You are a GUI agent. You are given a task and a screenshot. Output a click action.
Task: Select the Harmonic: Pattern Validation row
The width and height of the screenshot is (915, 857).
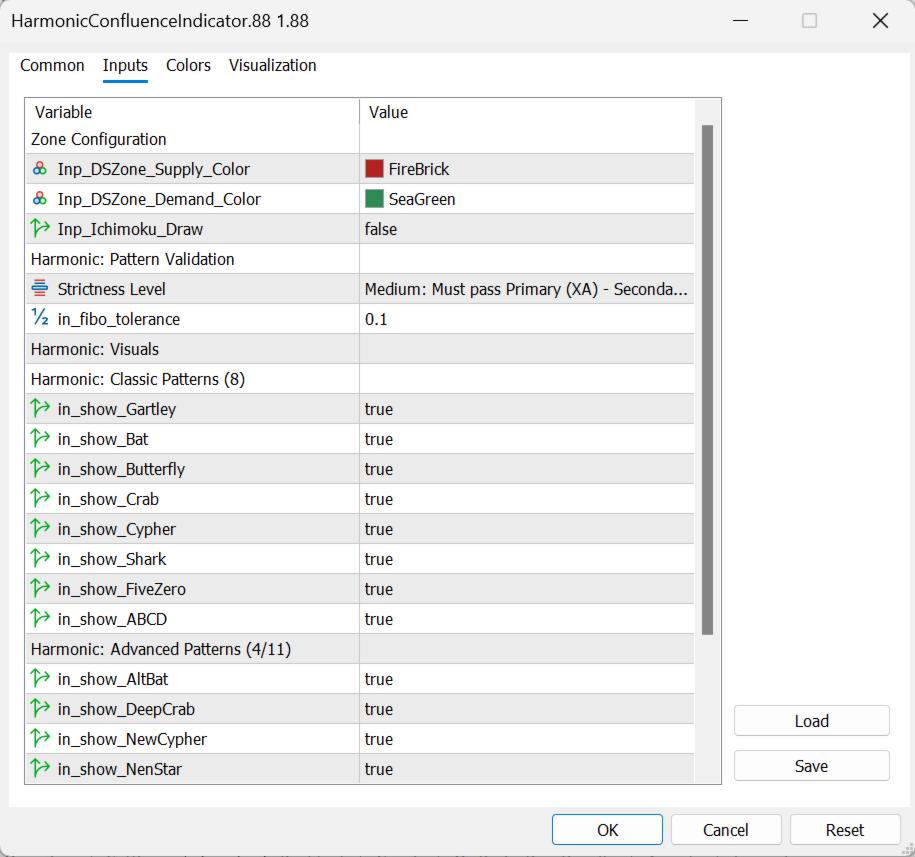point(359,259)
